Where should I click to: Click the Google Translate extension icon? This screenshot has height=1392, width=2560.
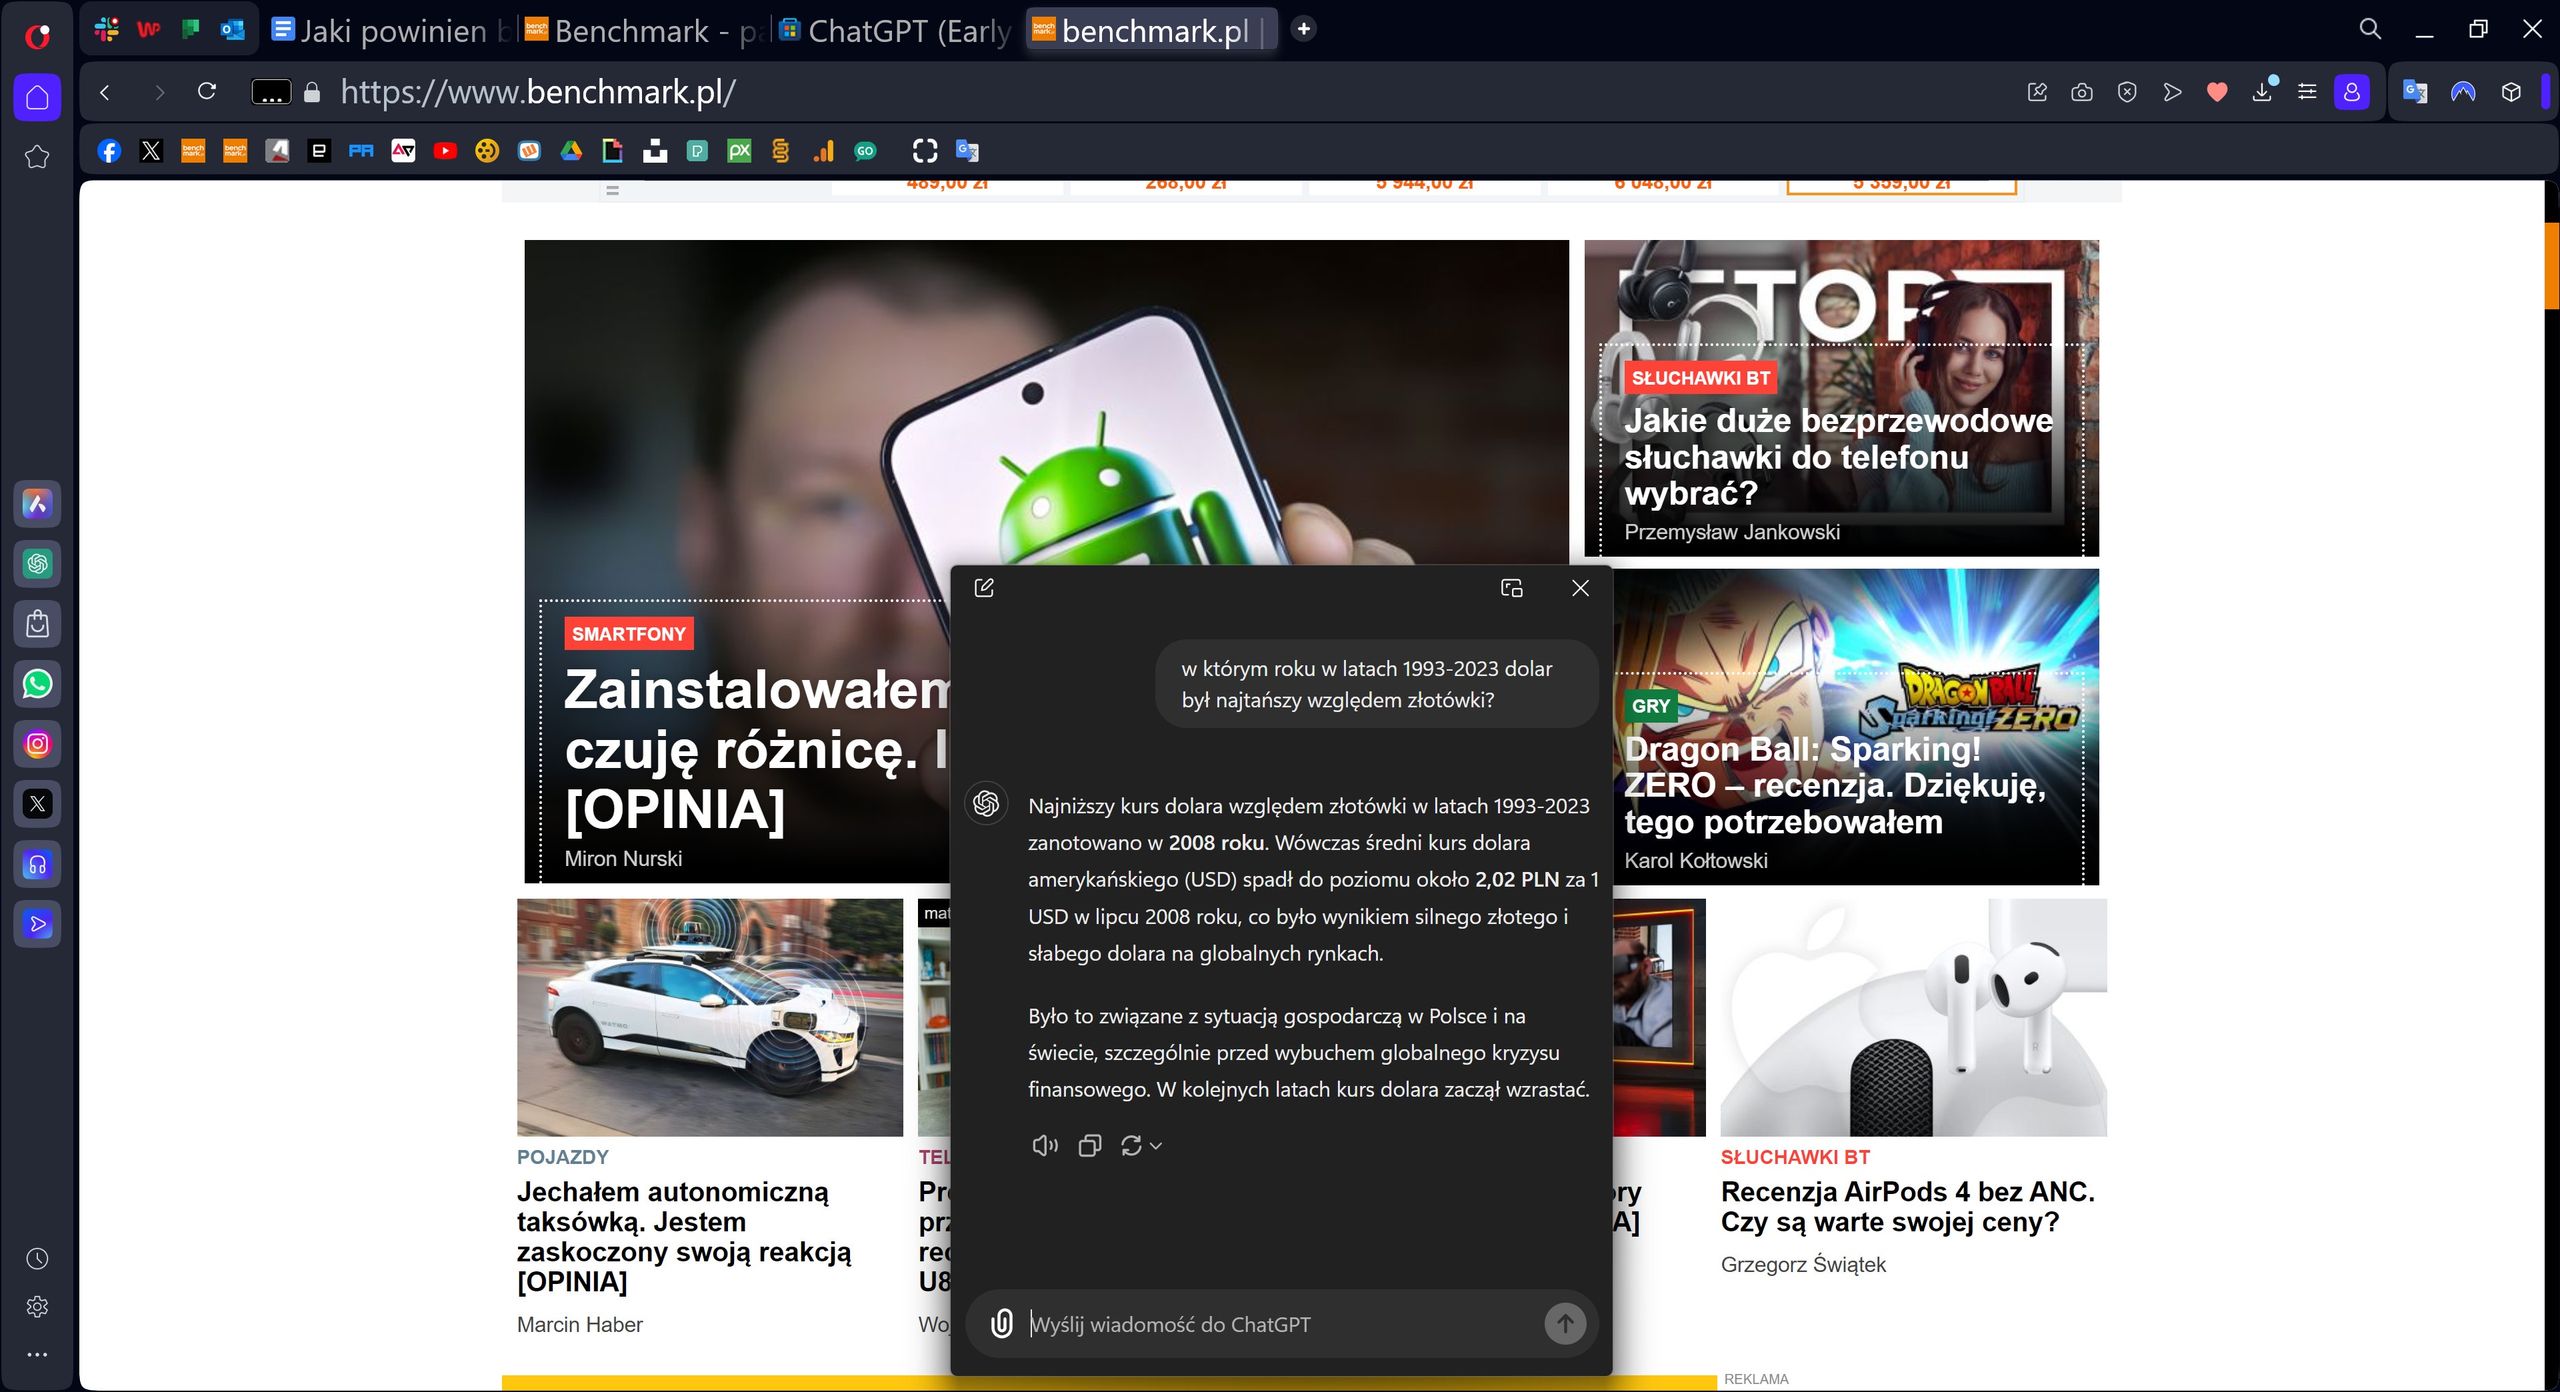pos(2415,93)
